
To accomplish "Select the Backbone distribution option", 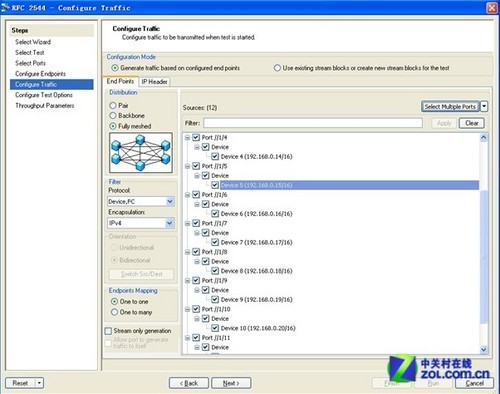I will tap(113, 116).
